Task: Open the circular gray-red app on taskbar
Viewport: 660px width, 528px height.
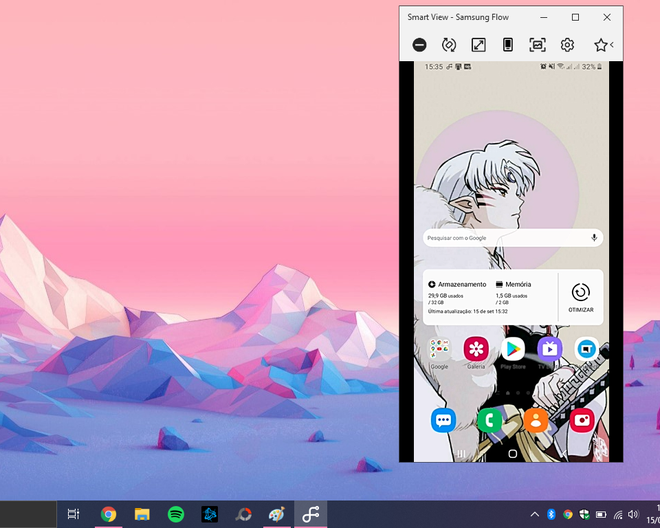Action: pyautogui.click(x=243, y=514)
